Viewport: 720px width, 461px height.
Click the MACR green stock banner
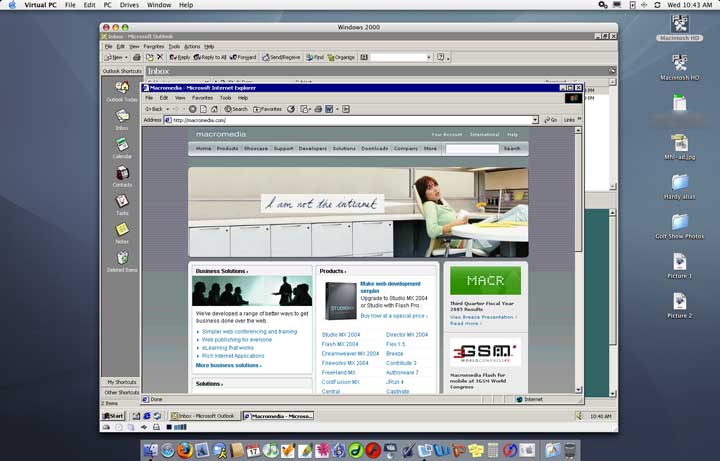point(485,281)
